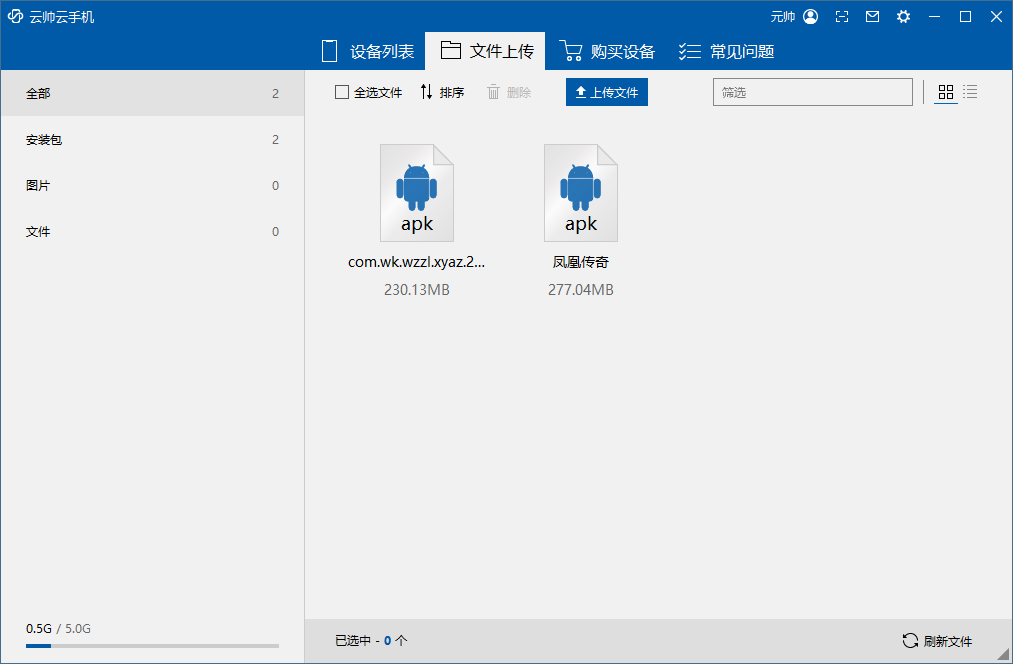Go to the 购买设备 tab

pos(607,51)
